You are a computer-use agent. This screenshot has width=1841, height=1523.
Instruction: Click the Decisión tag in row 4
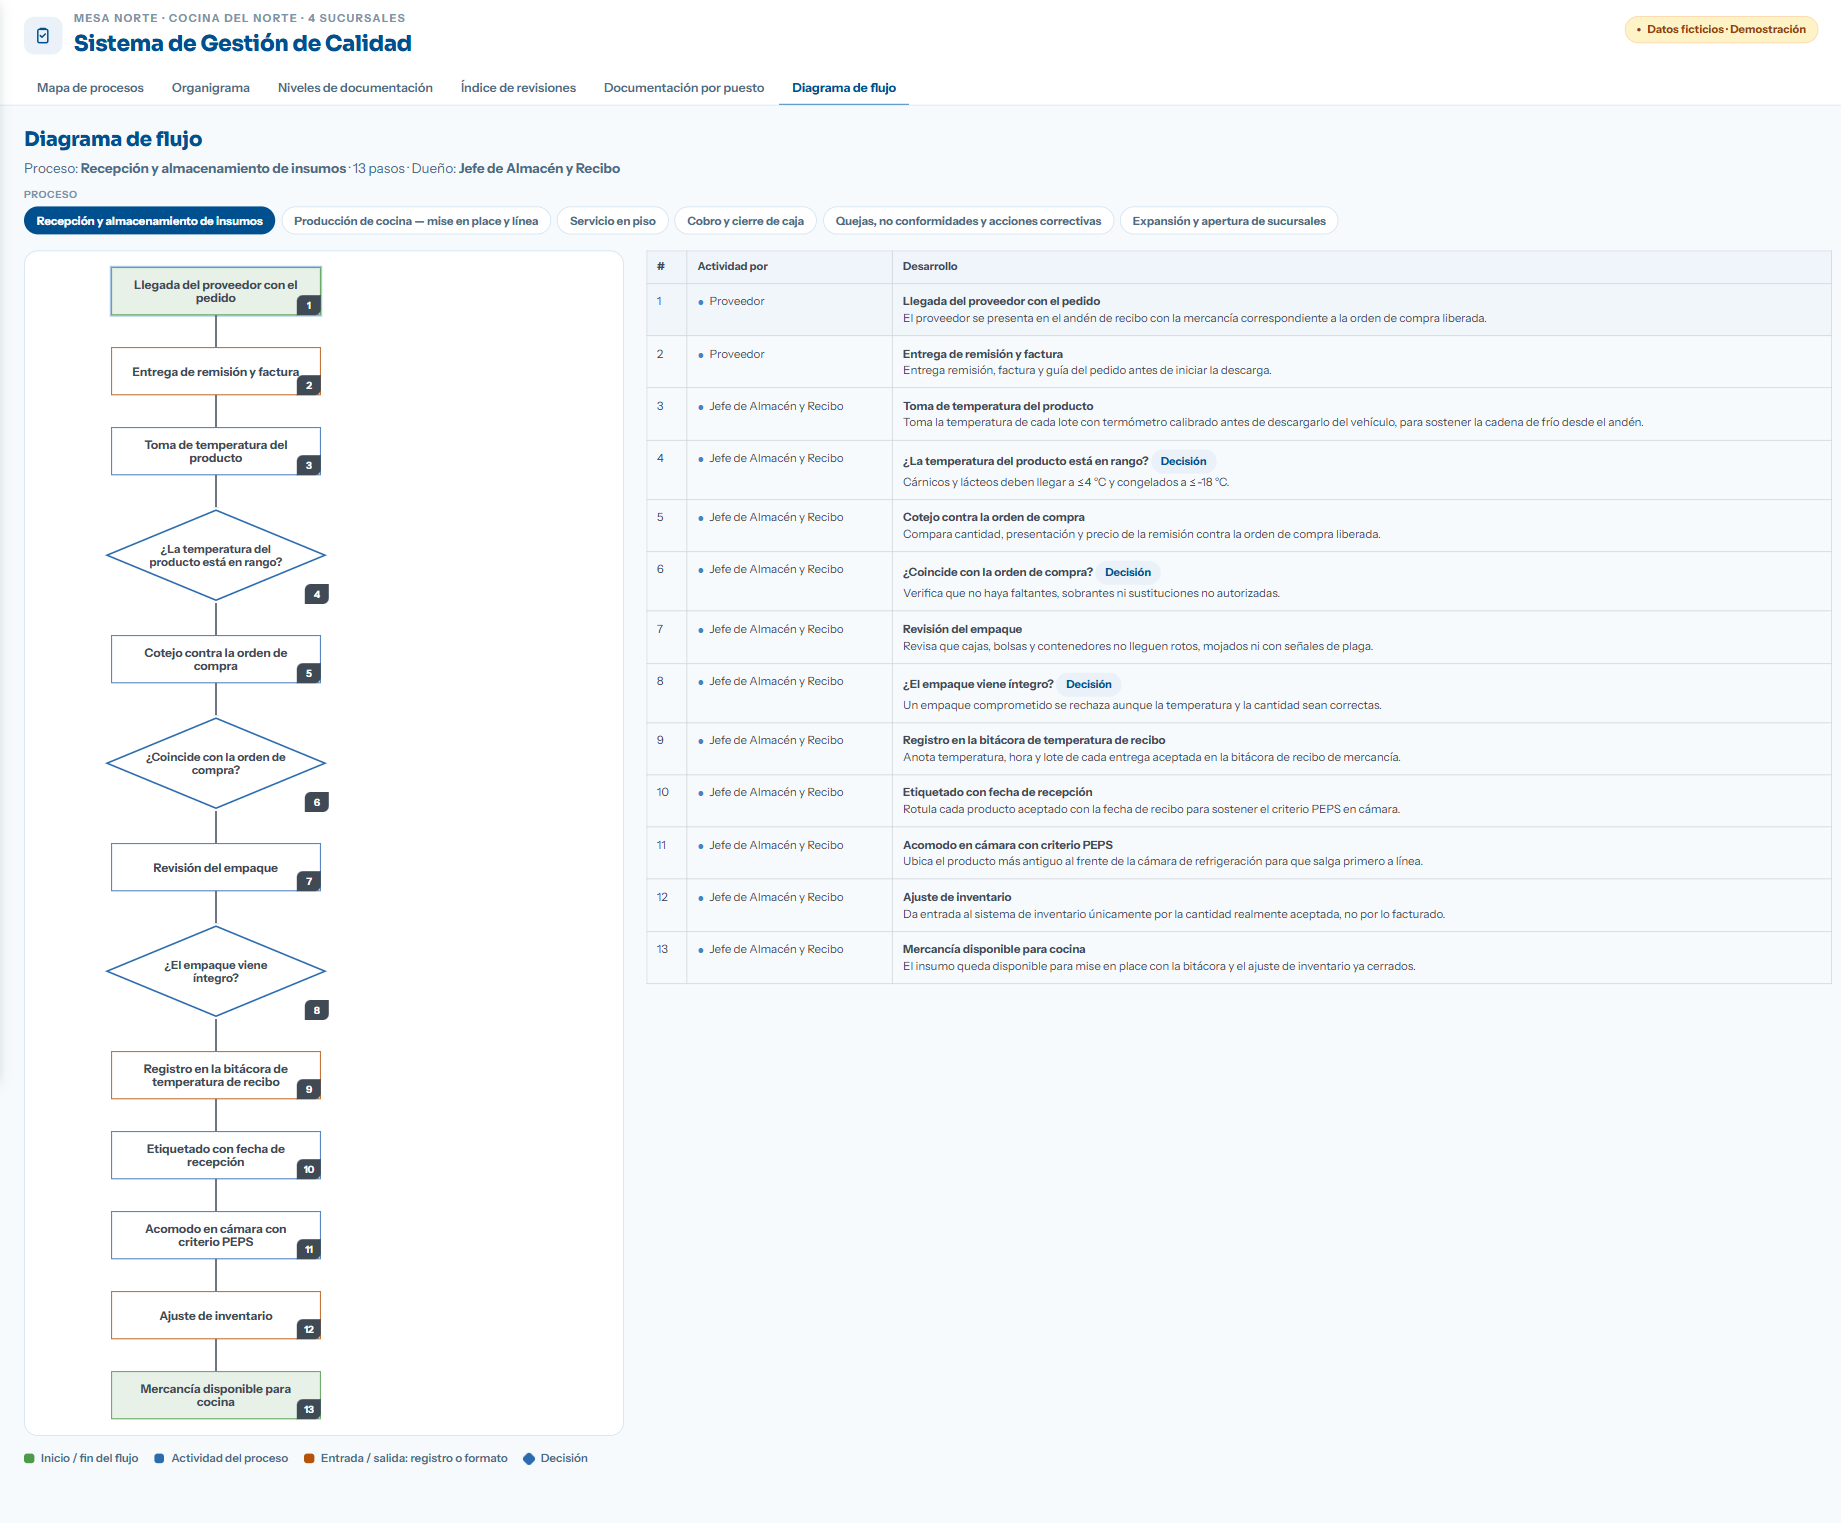(x=1183, y=461)
